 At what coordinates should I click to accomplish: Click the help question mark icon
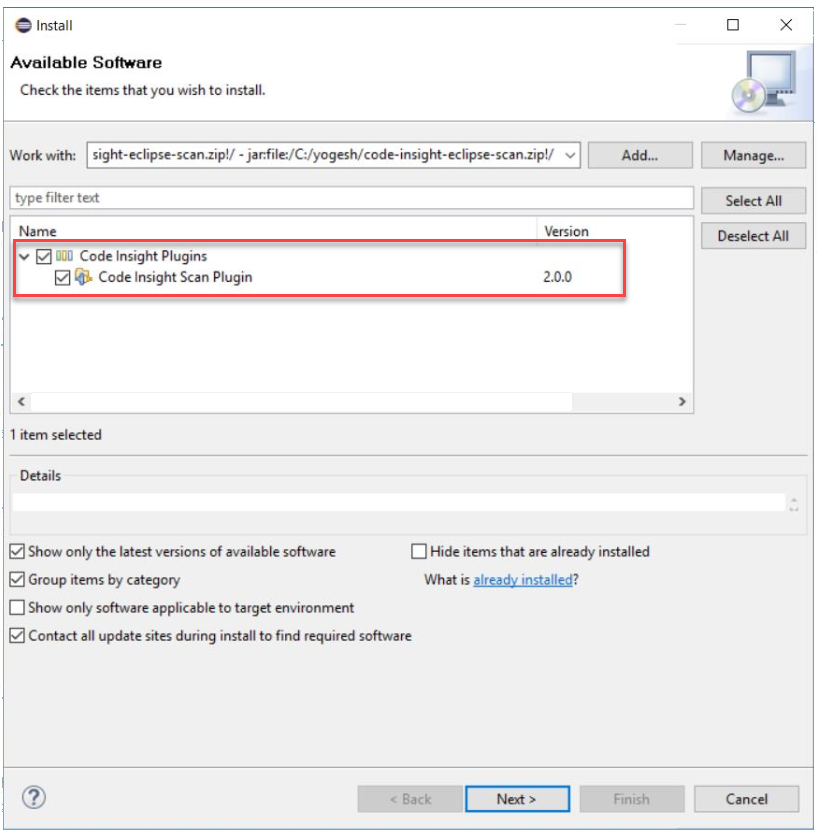tap(34, 797)
